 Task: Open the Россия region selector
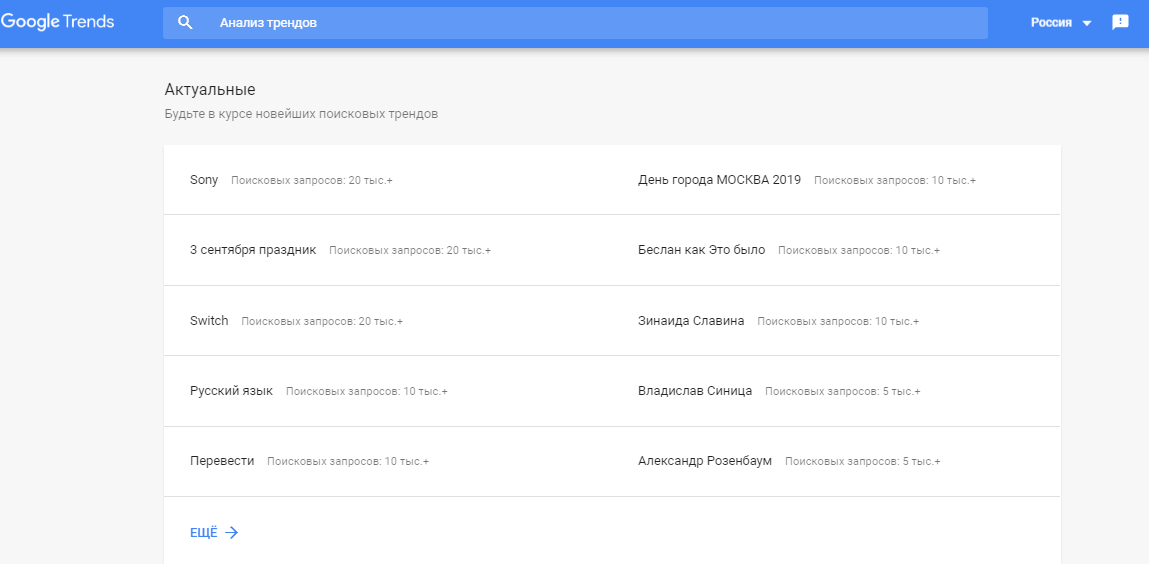tap(1051, 22)
